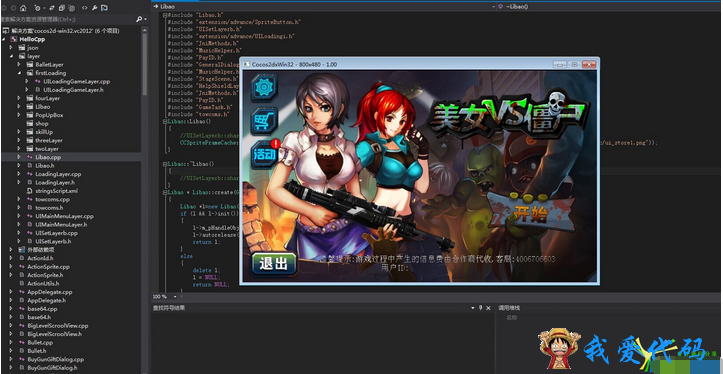This screenshot has height=374, width=723.
Task: Expand the json folder
Action: pos(11,47)
